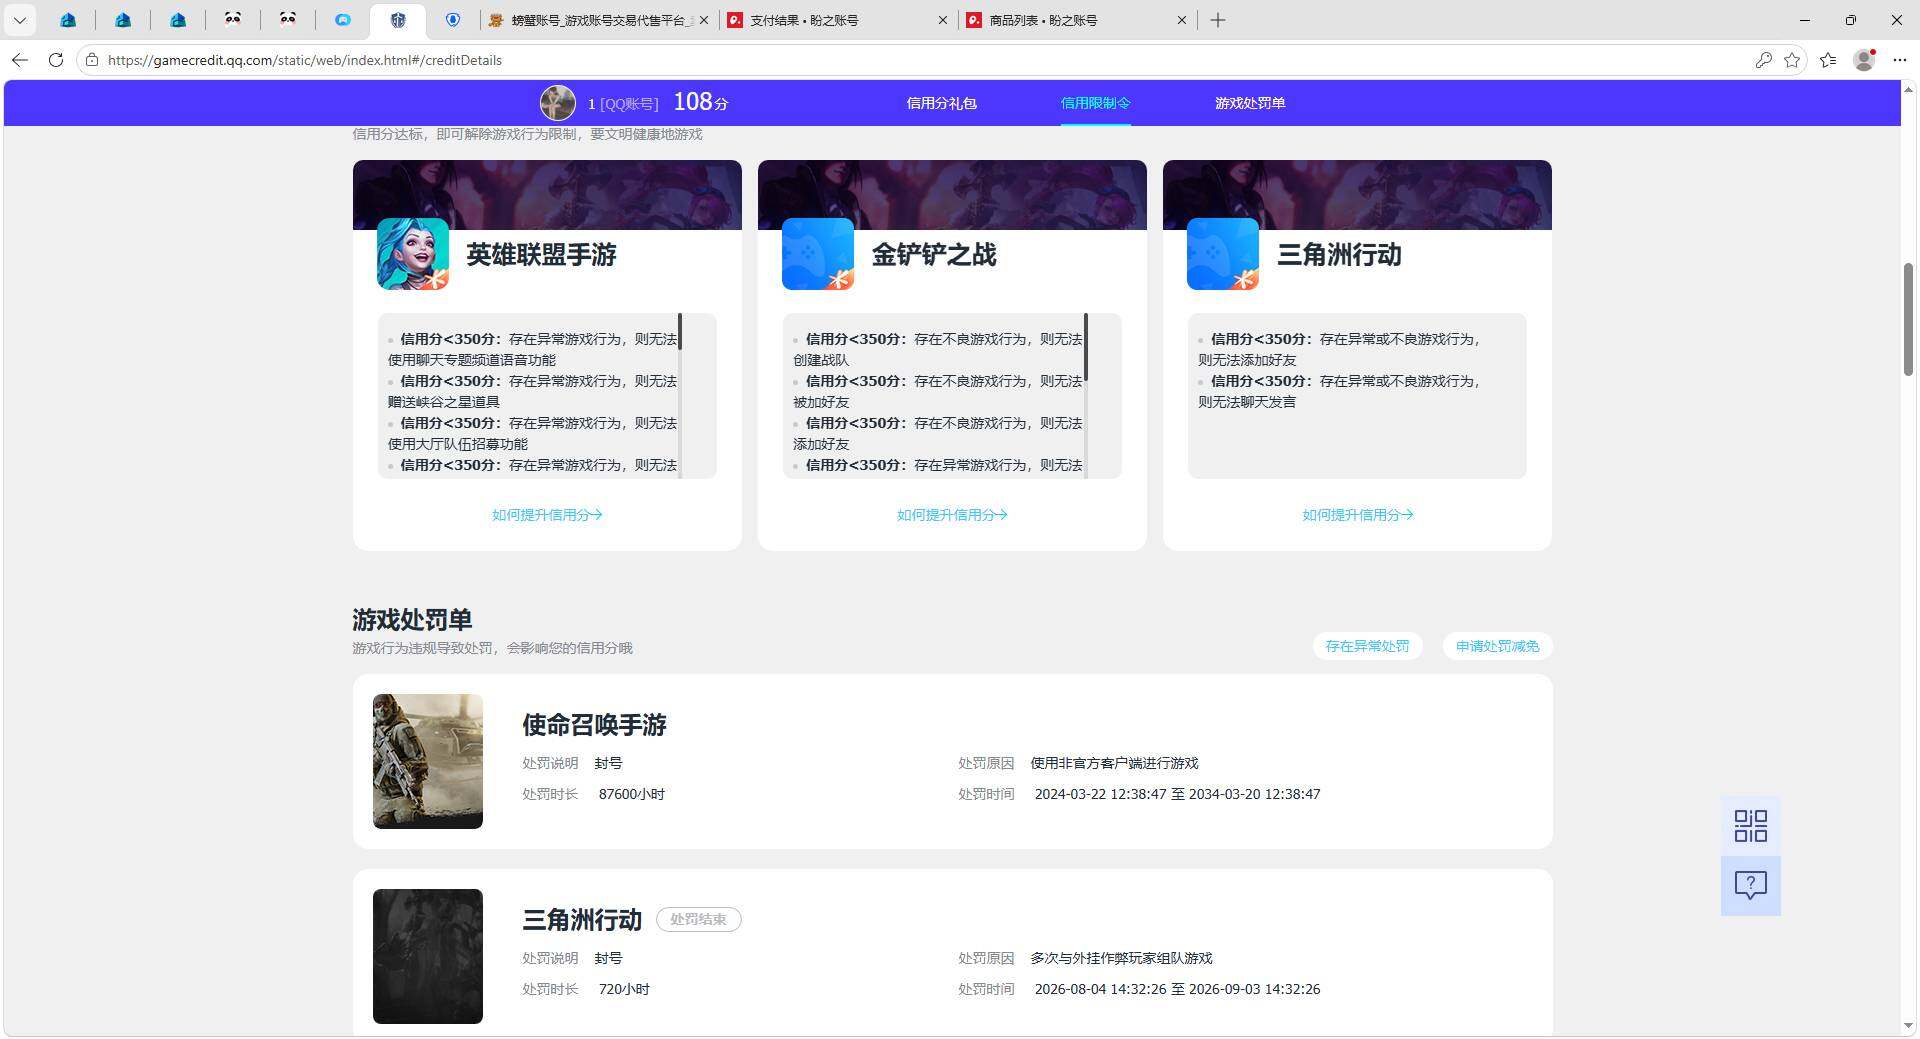Go back to the previous page
1920x1039 pixels.
19,60
